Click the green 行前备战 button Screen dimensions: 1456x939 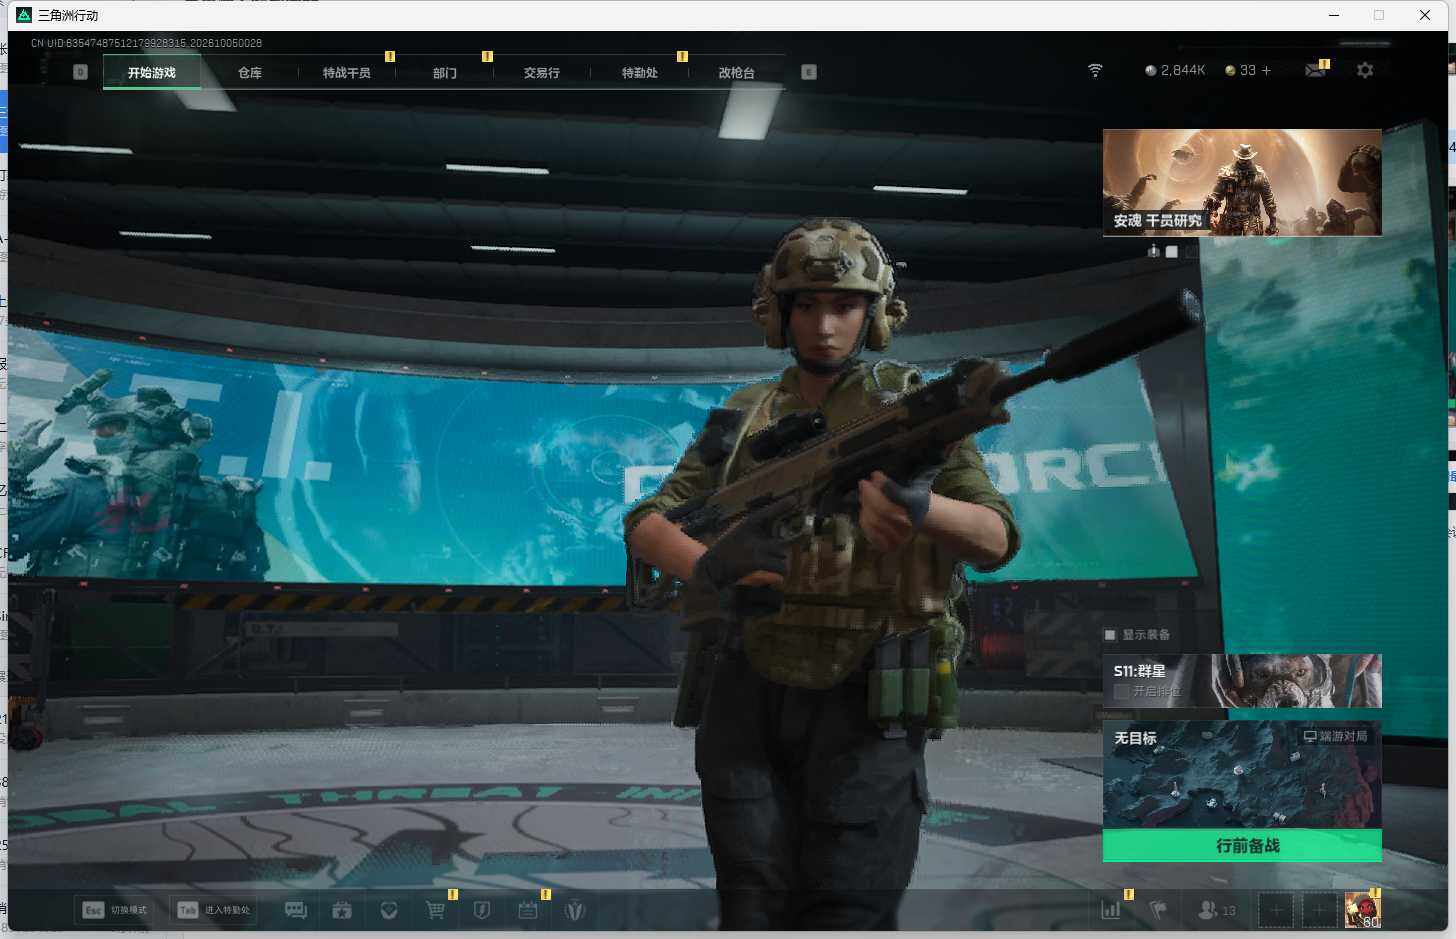tap(1242, 846)
